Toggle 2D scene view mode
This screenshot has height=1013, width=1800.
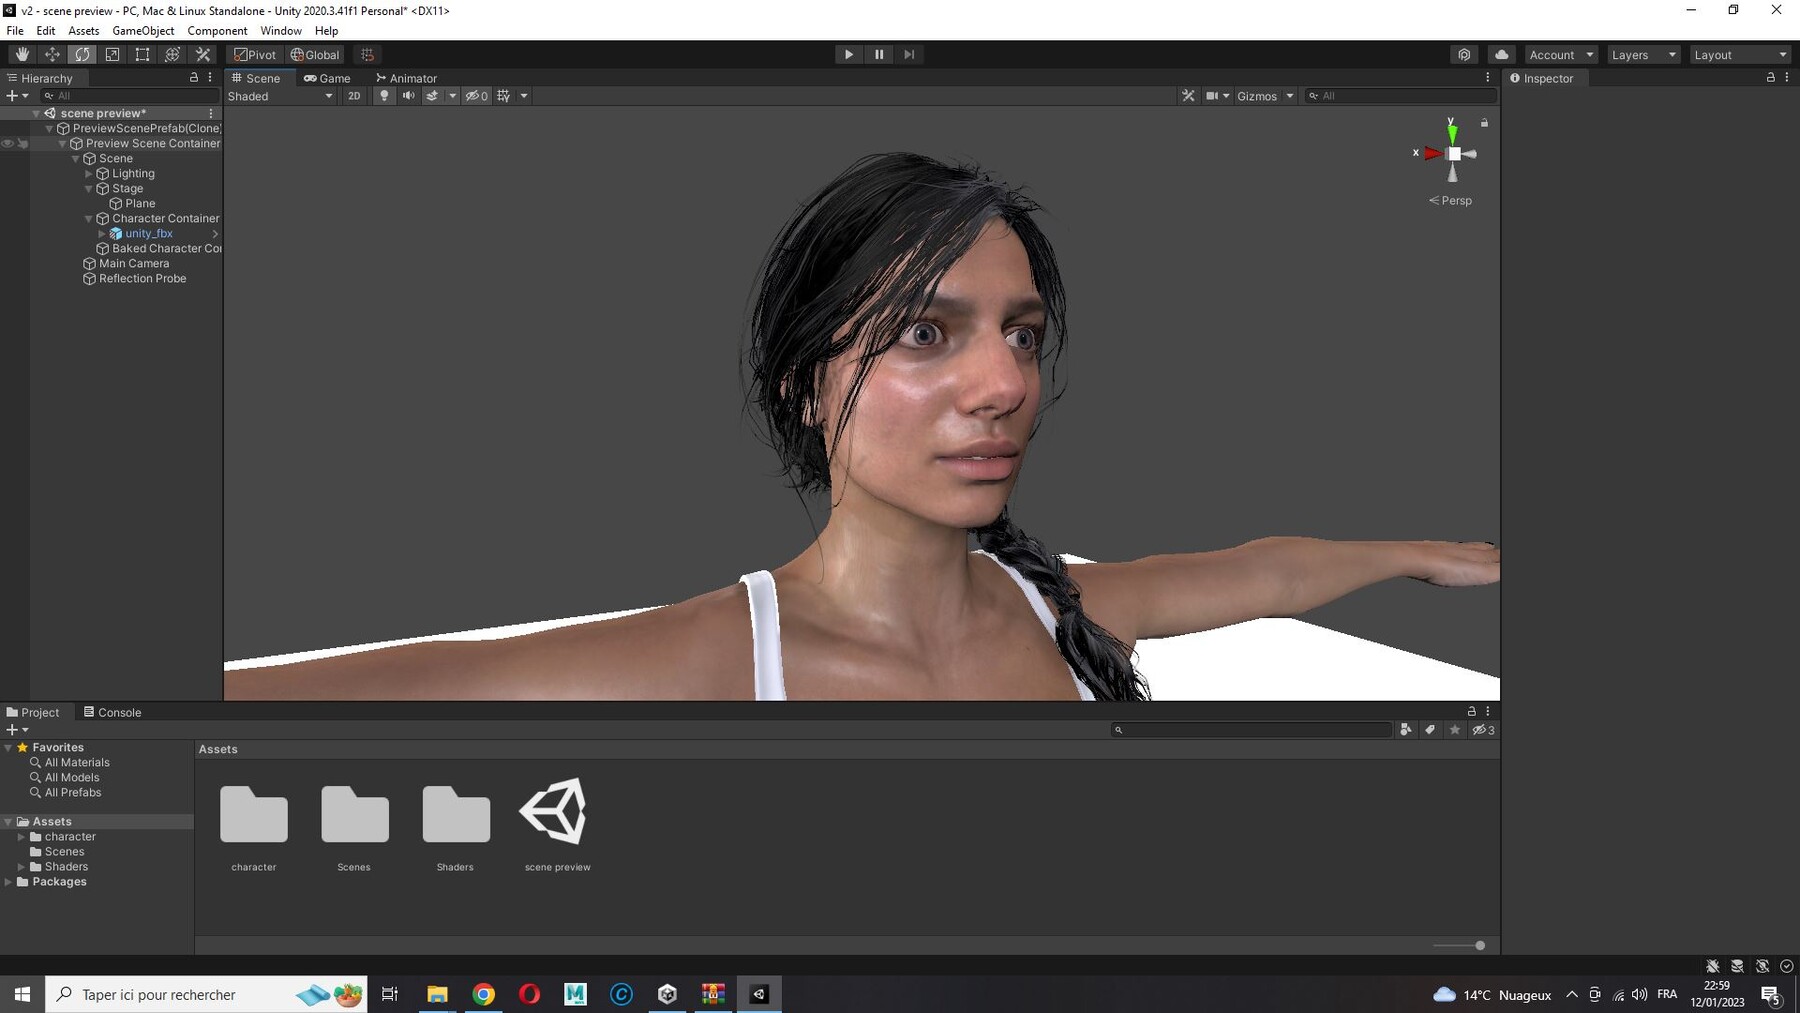[354, 96]
